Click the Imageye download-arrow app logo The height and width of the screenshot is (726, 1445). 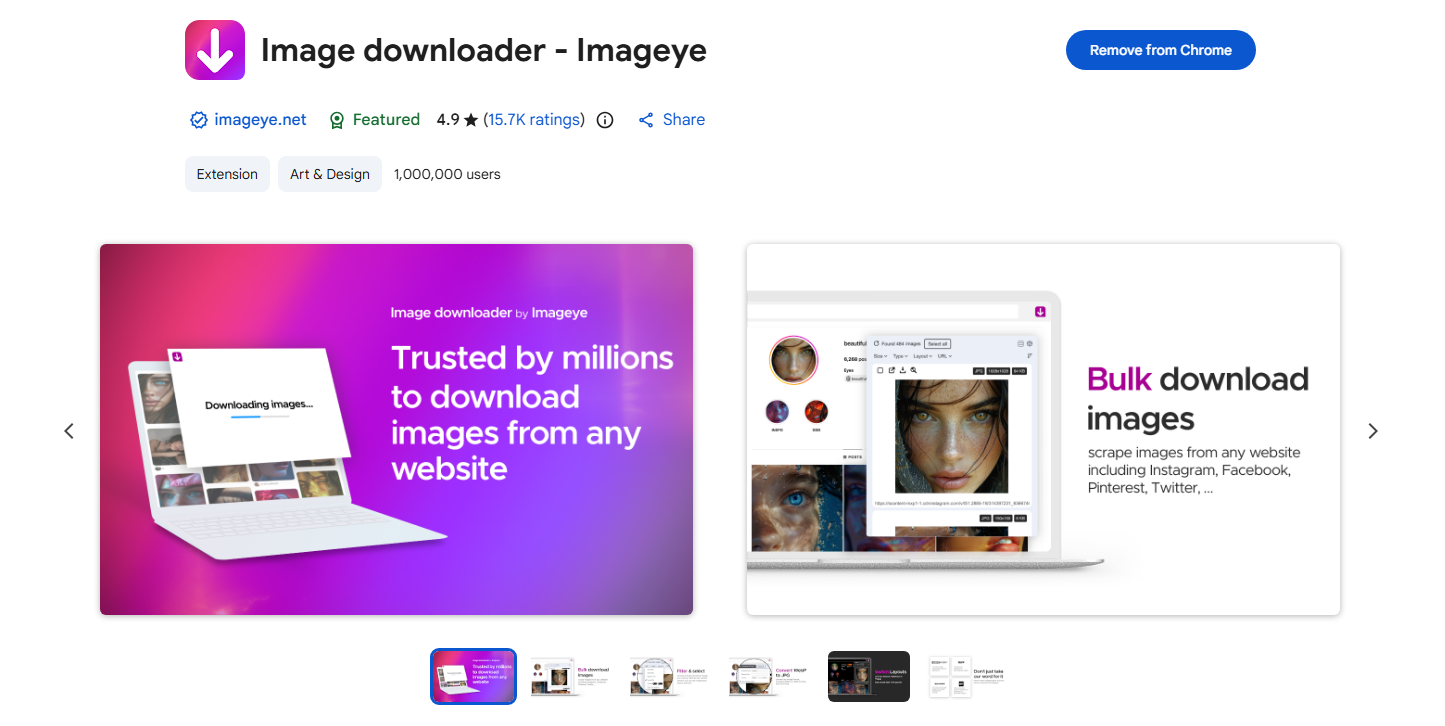(214, 49)
